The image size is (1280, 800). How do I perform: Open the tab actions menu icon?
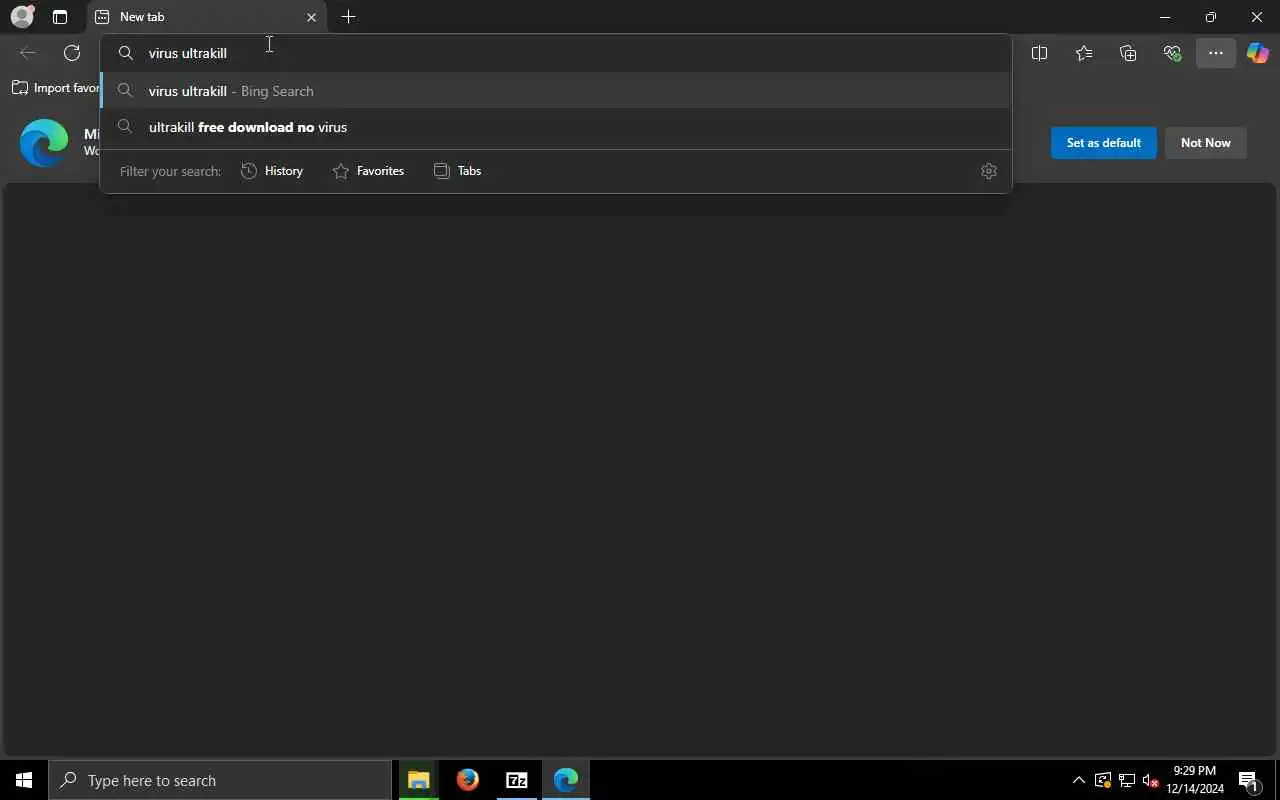(60, 17)
